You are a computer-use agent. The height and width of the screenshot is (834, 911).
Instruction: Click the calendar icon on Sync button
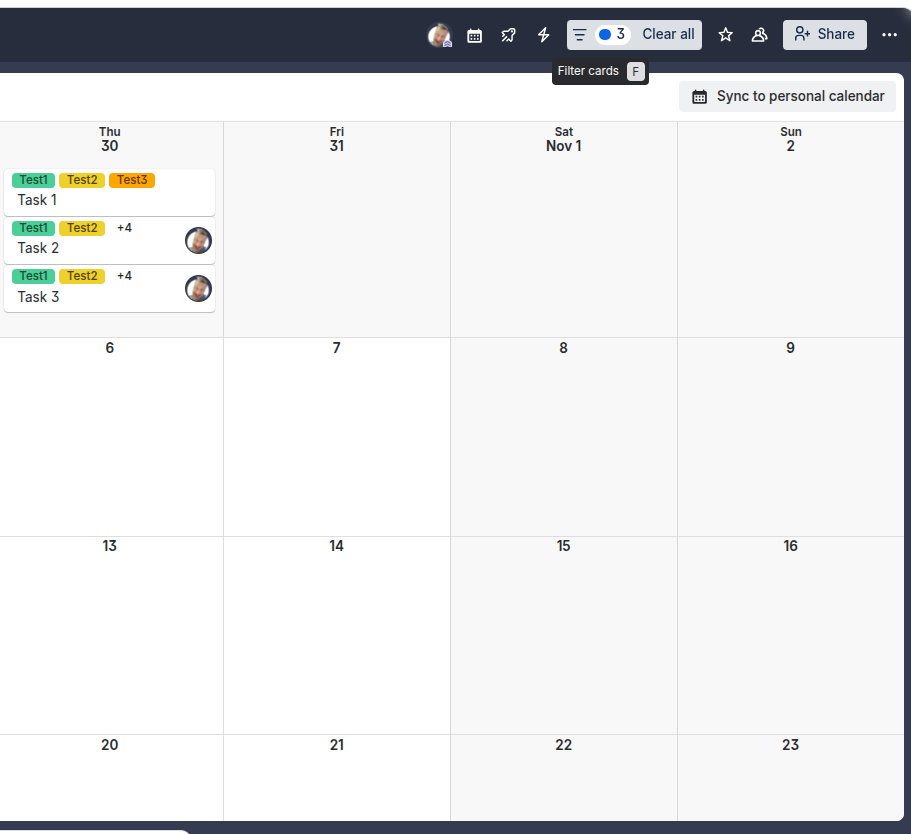tap(700, 96)
